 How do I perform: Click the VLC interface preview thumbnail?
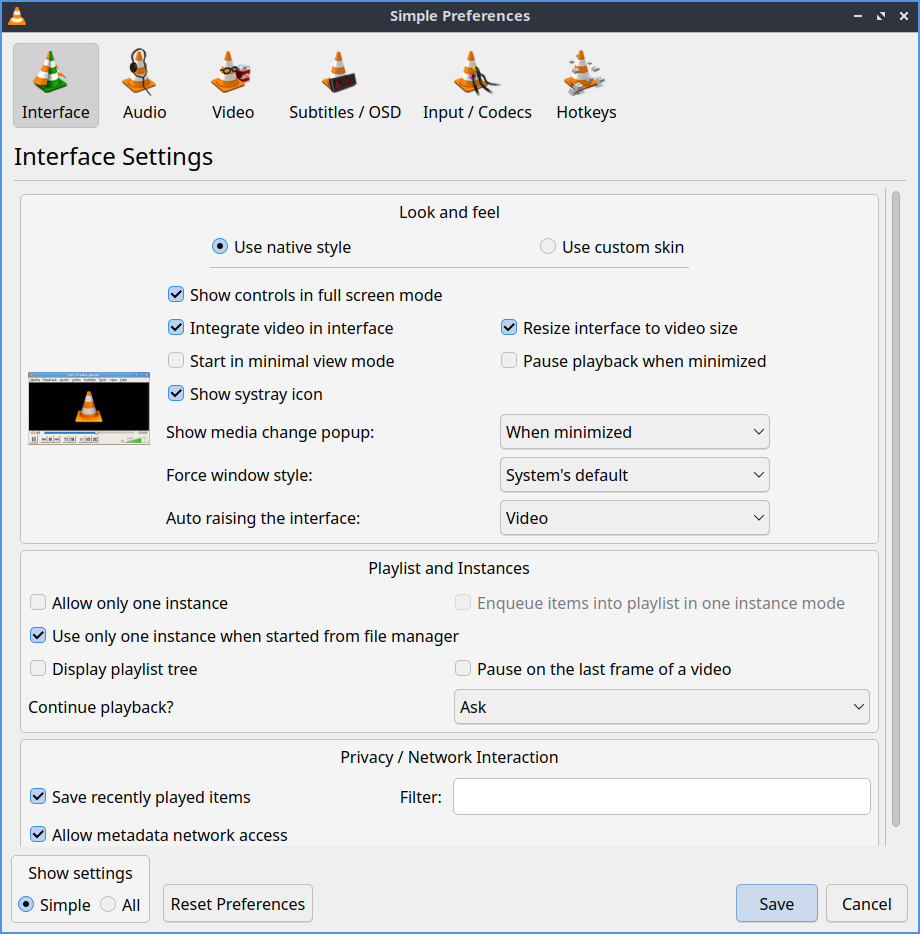pyautogui.click(x=89, y=408)
